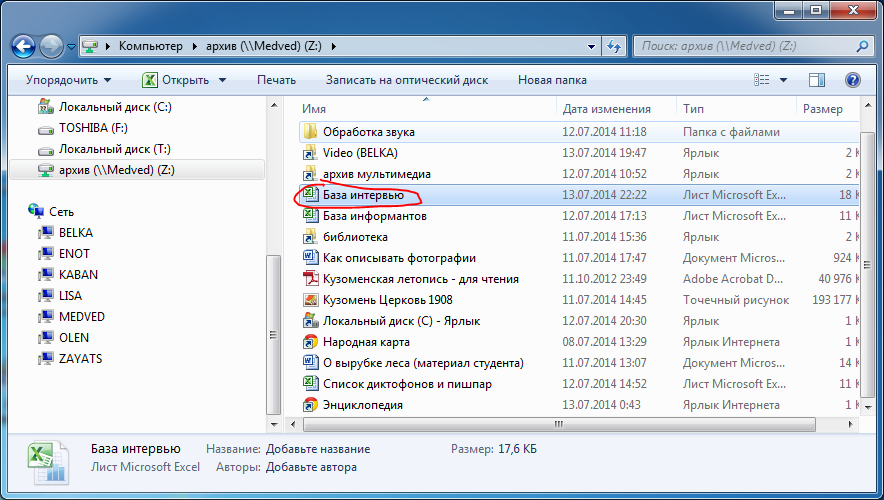Click Добавьте автора in details pane
This screenshot has height=500, width=884.
click(310, 467)
